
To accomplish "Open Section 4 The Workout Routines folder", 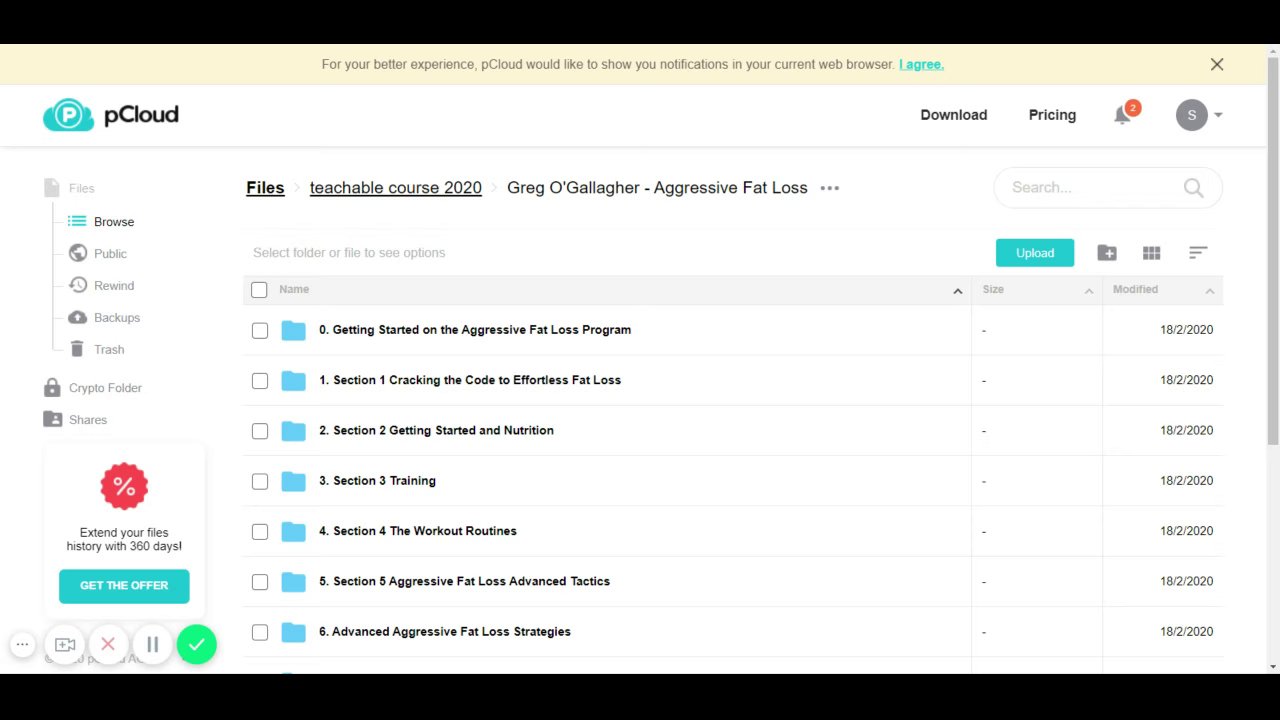I will (418, 531).
